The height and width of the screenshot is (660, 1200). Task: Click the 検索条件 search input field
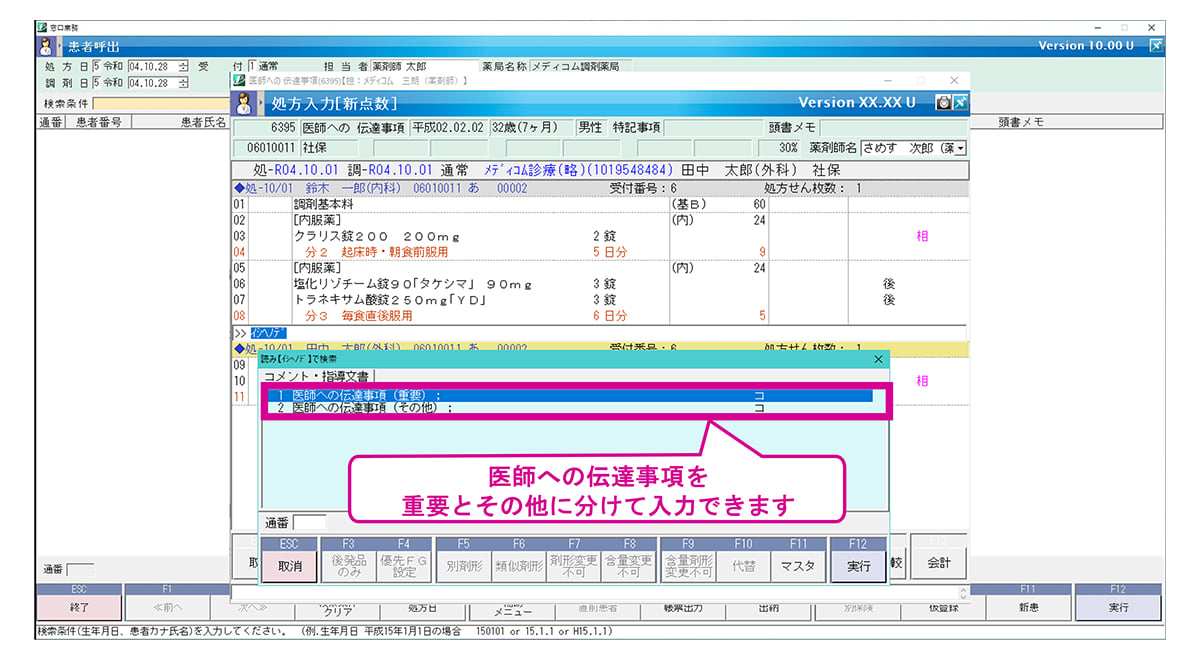pos(161,103)
